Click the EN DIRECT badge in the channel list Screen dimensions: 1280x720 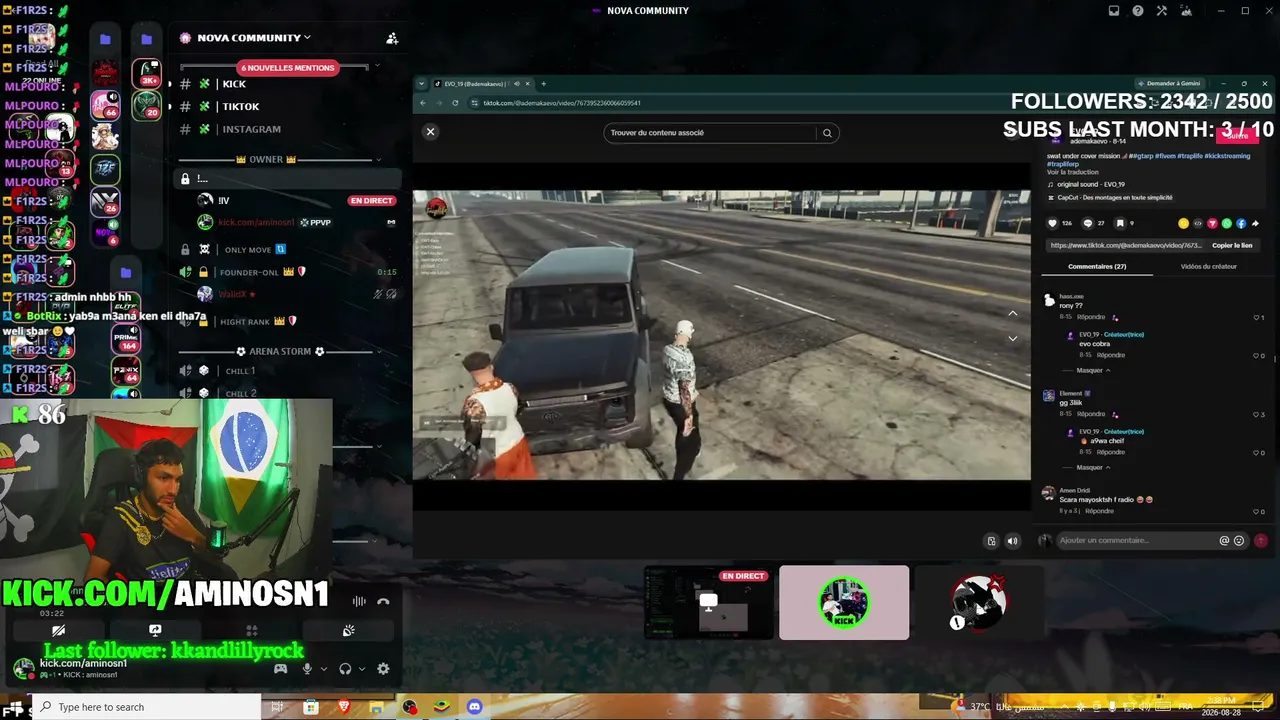pos(371,200)
